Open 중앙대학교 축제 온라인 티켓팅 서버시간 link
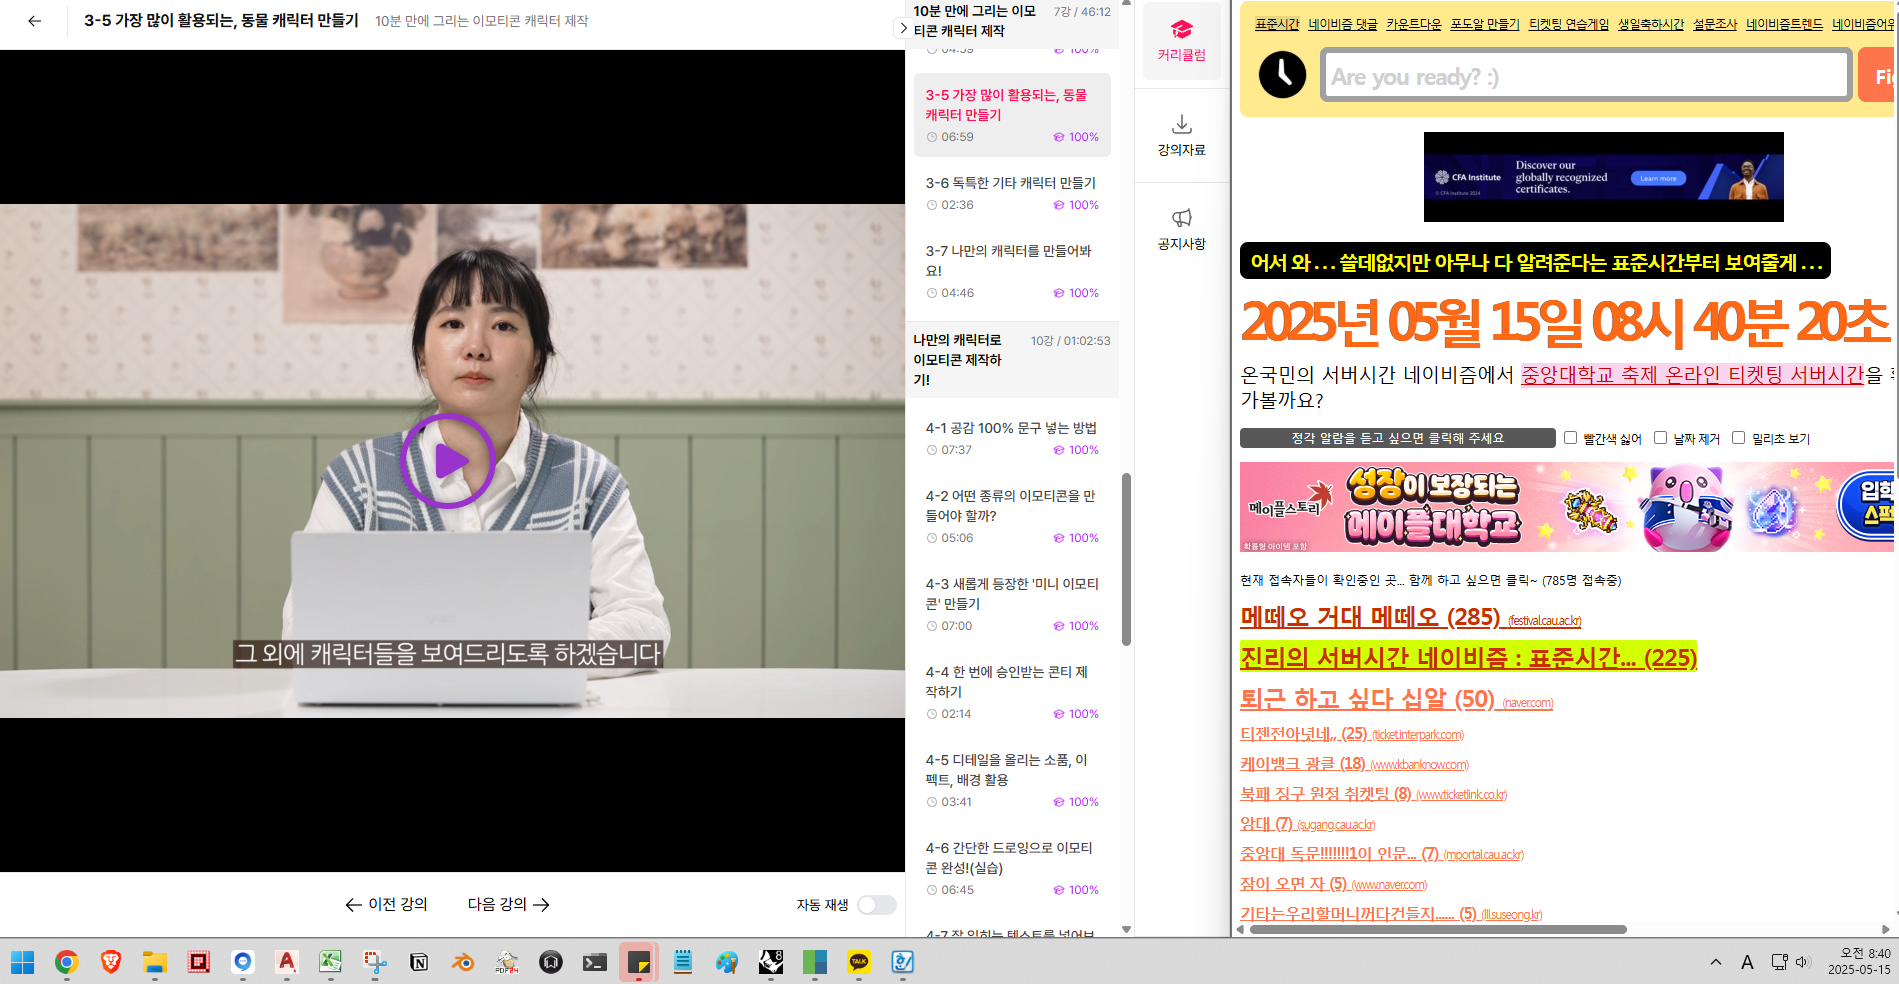 point(1692,375)
